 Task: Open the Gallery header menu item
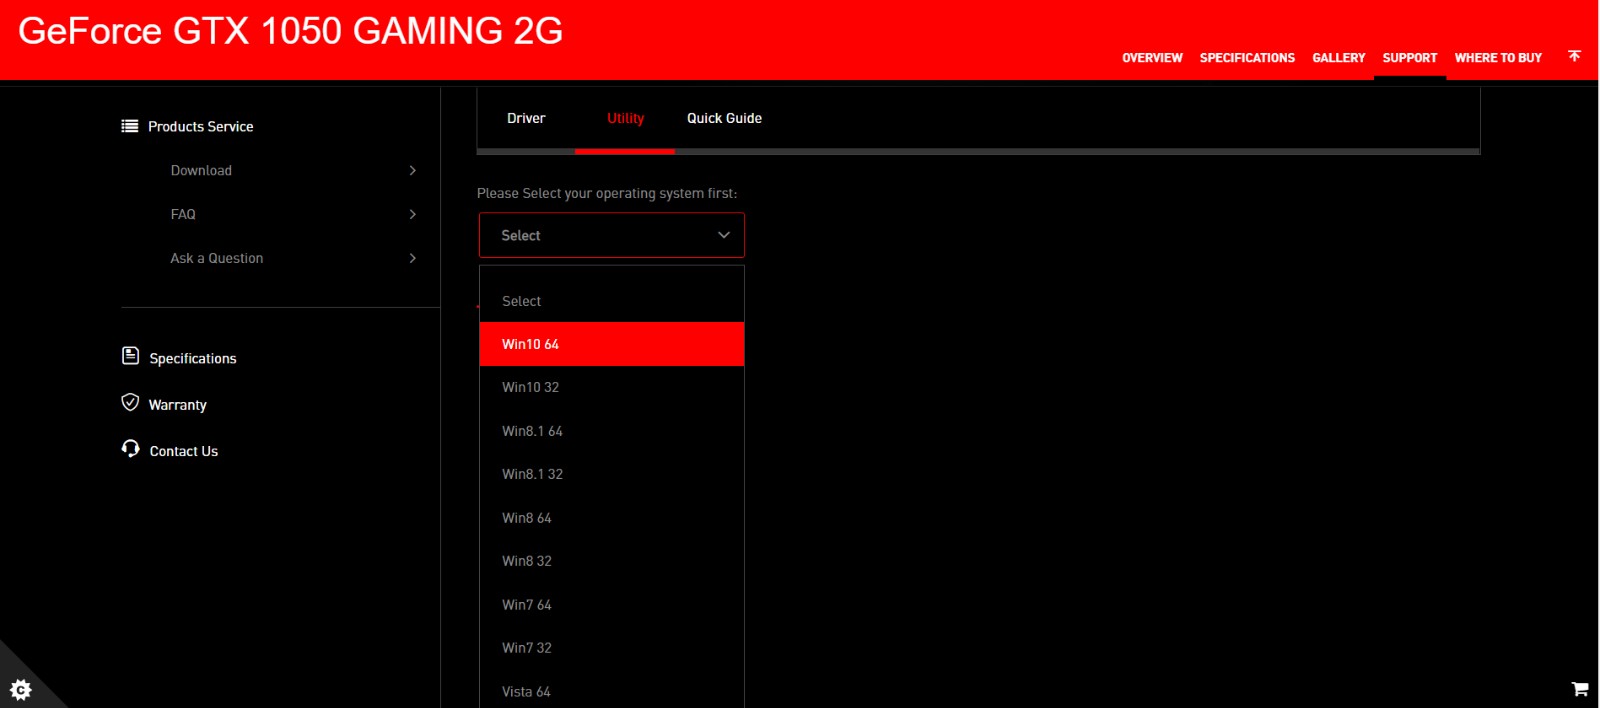tap(1338, 58)
